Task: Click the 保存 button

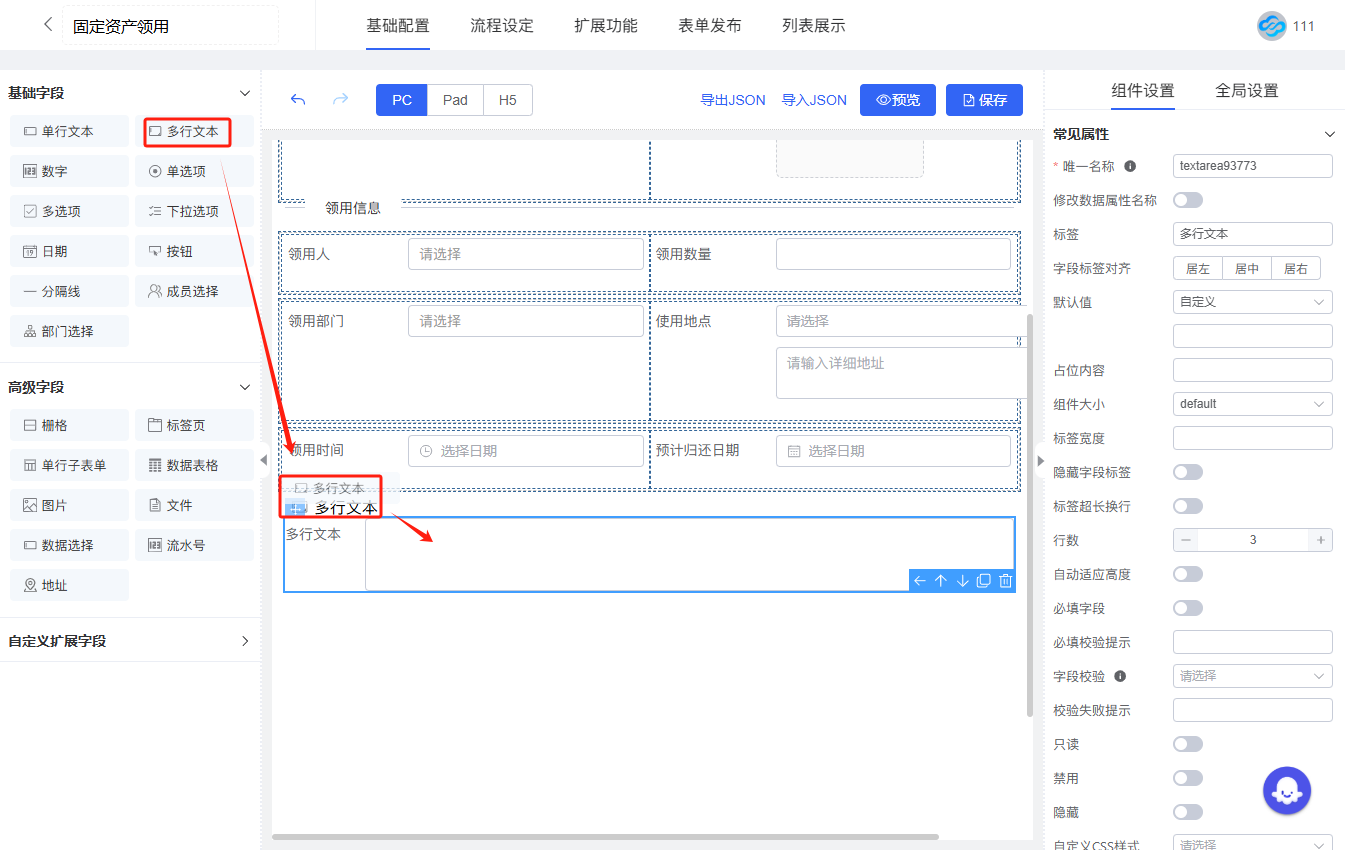Action: point(984,100)
